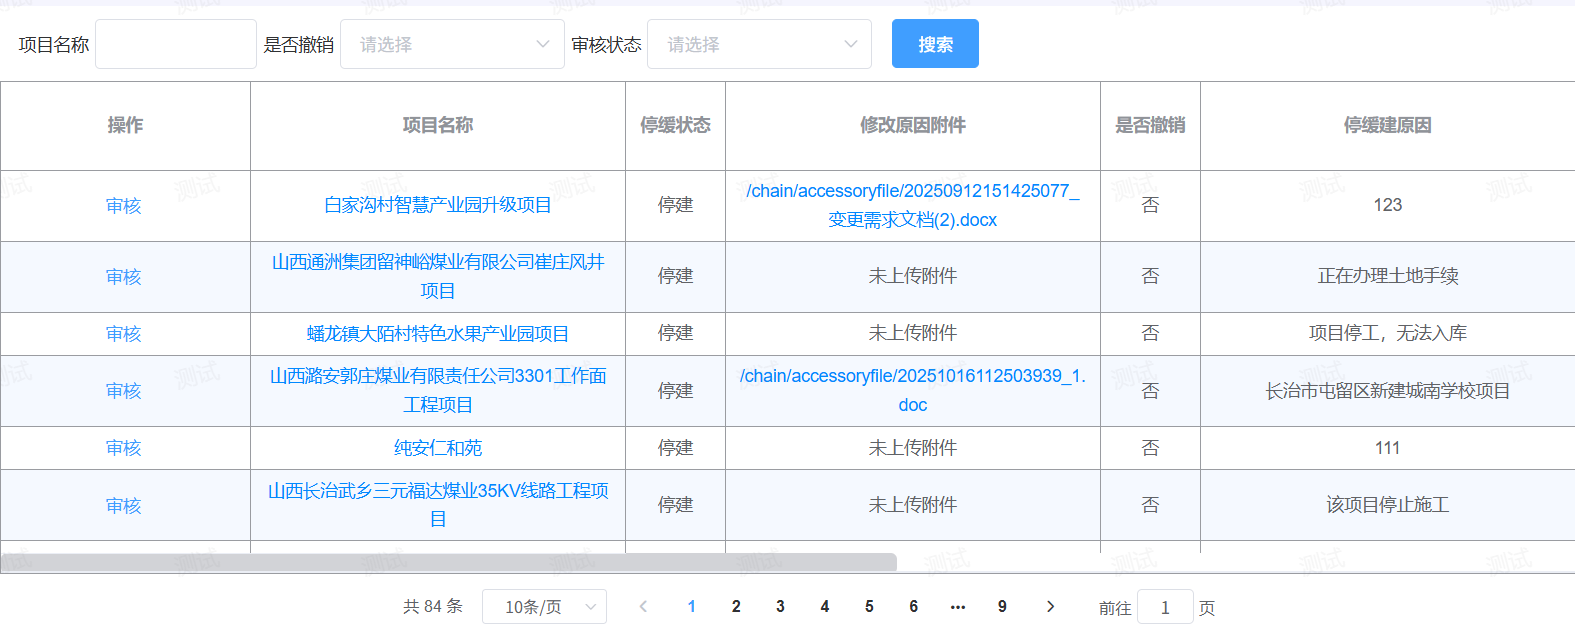1575x625 pixels.
Task: Click the blue 搜索 button
Action: [935, 44]
